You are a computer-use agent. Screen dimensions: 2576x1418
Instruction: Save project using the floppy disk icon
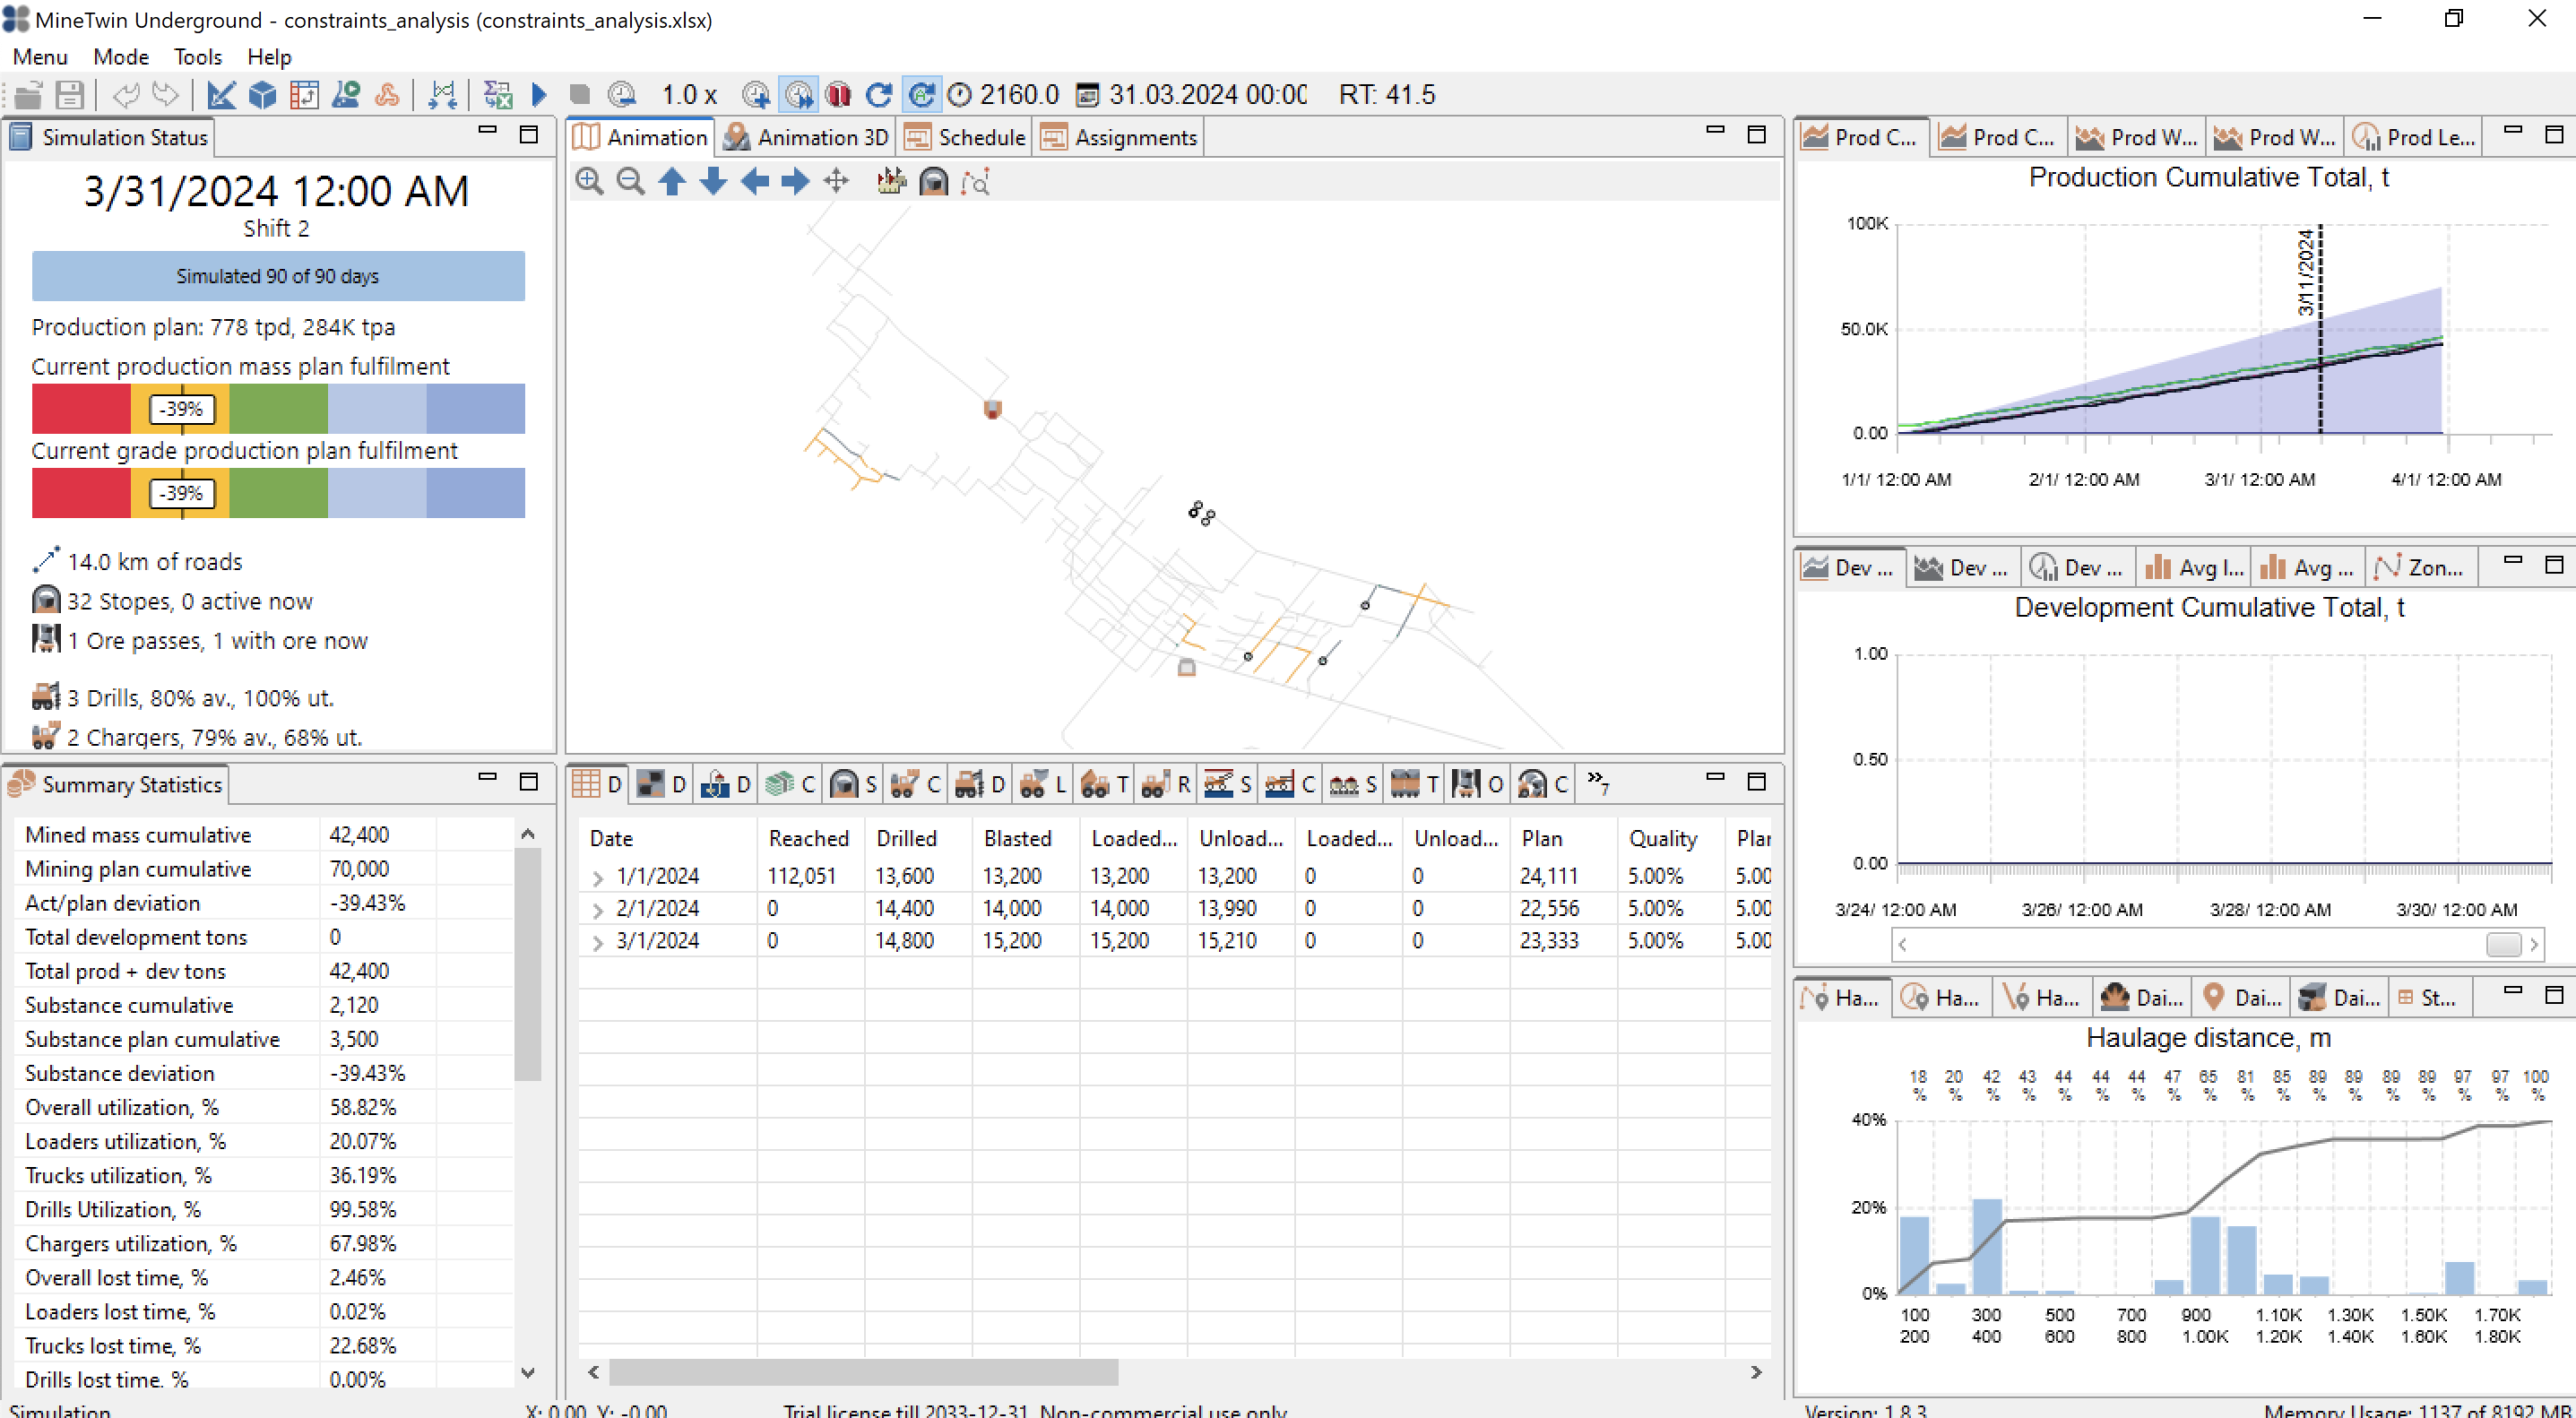(69, 95)
